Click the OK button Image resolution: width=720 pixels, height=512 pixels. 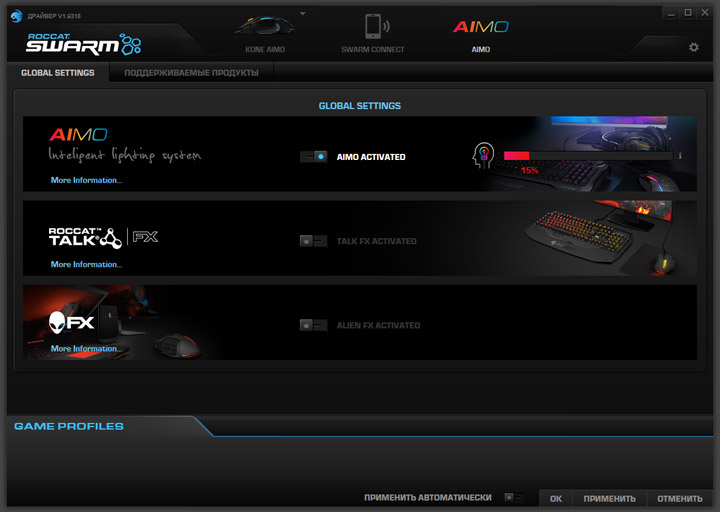coord(556,498)
